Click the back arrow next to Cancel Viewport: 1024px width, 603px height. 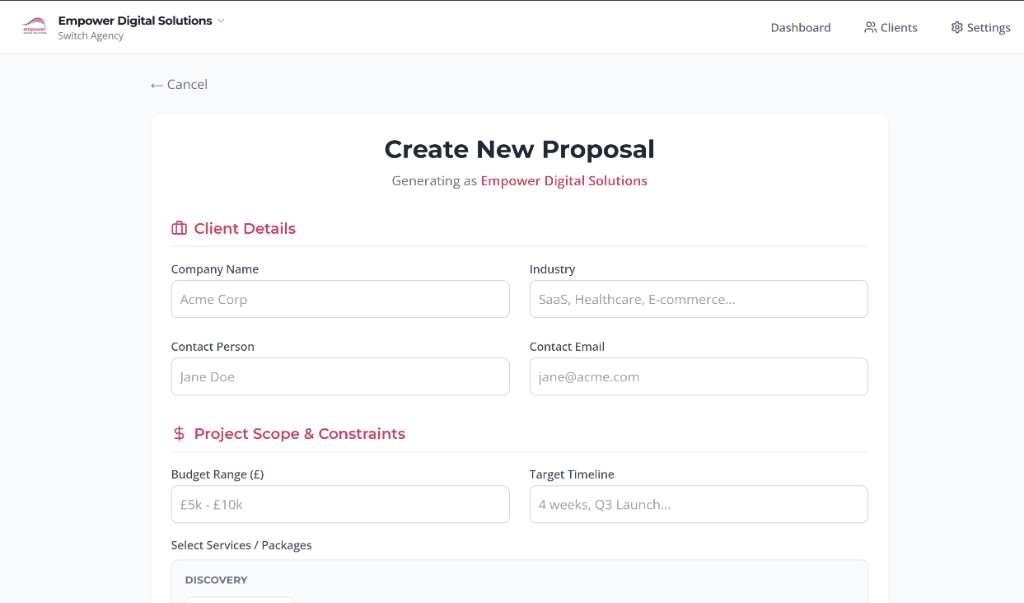(x=155, y=84)
